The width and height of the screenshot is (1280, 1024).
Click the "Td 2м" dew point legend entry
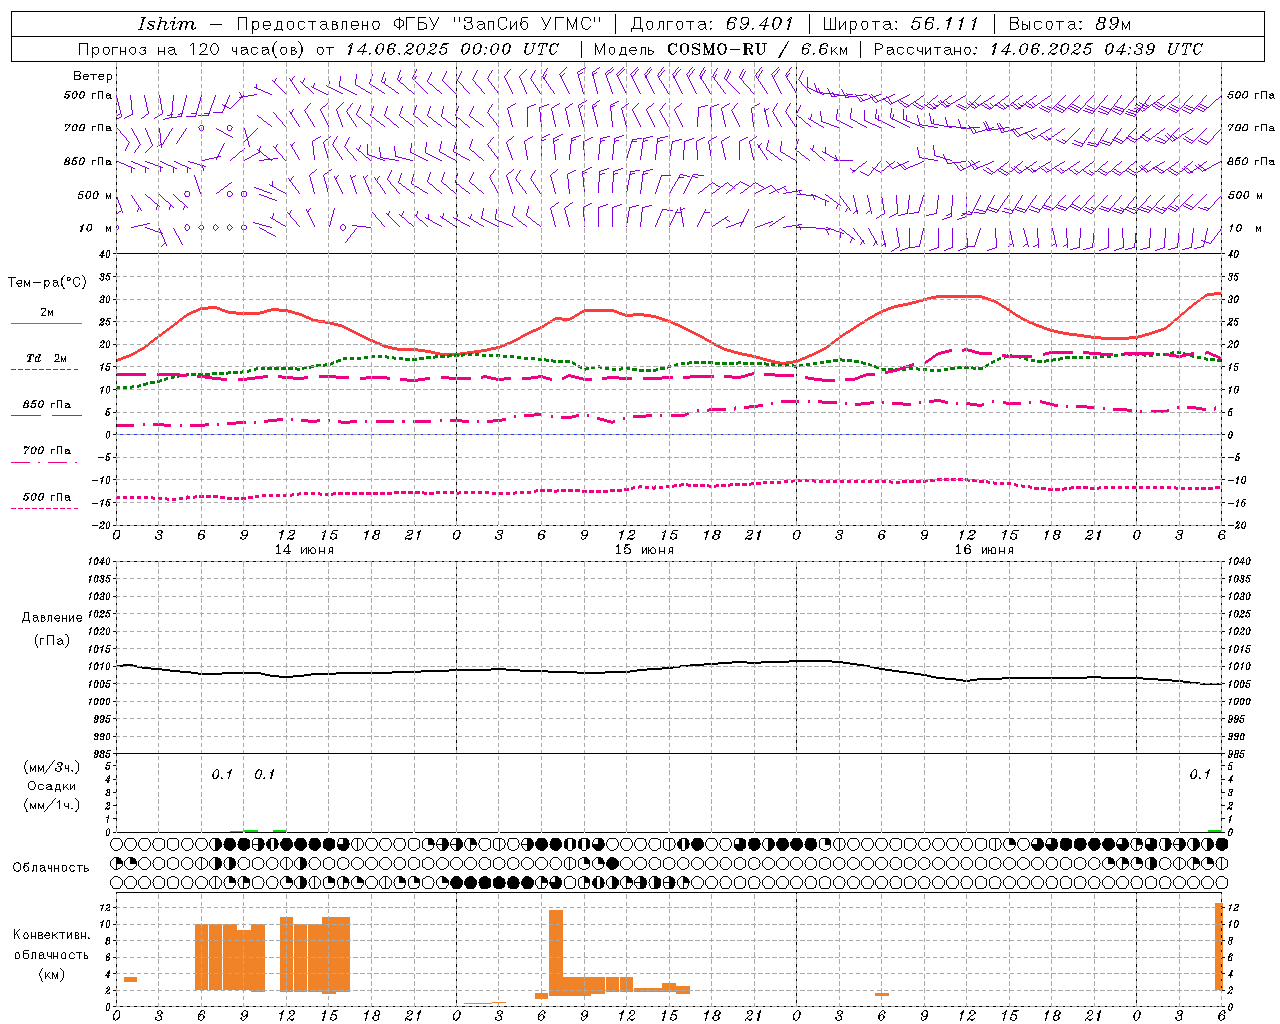tap(46, 358)
